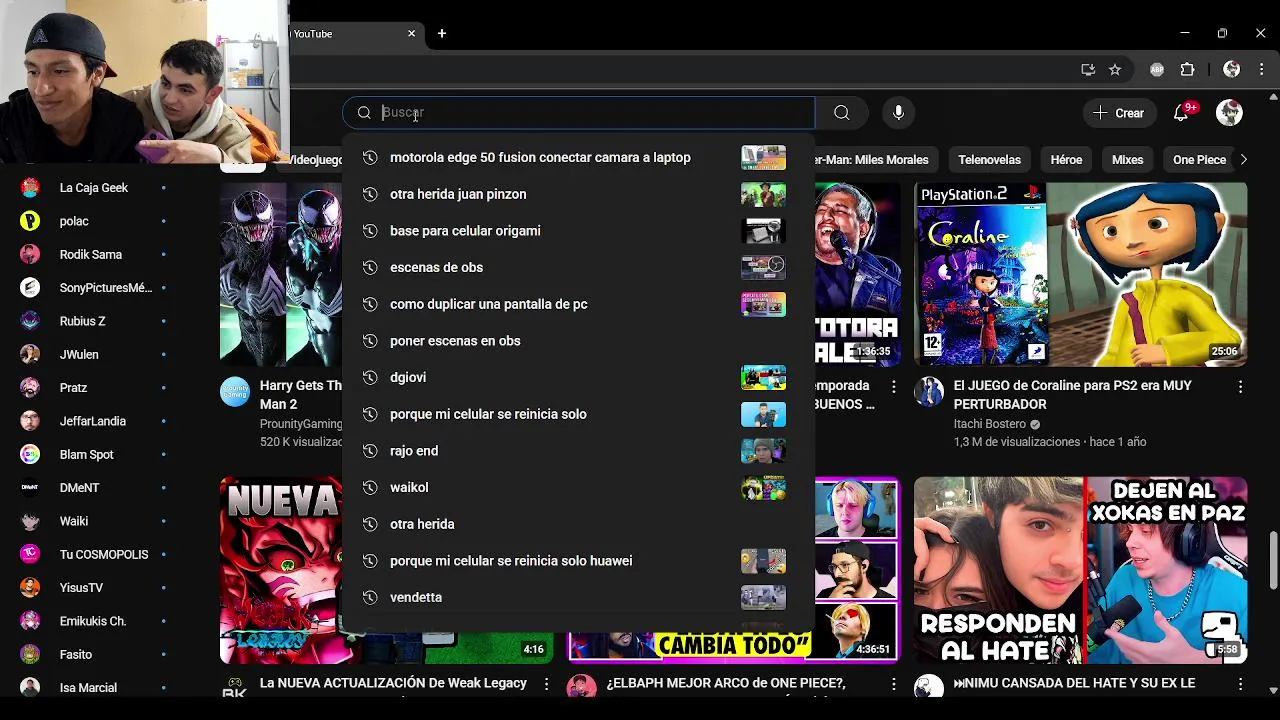The image size is (1280, 720).
Task: Click Itachi Bostero channel avatar
Action: coord(929,392)
